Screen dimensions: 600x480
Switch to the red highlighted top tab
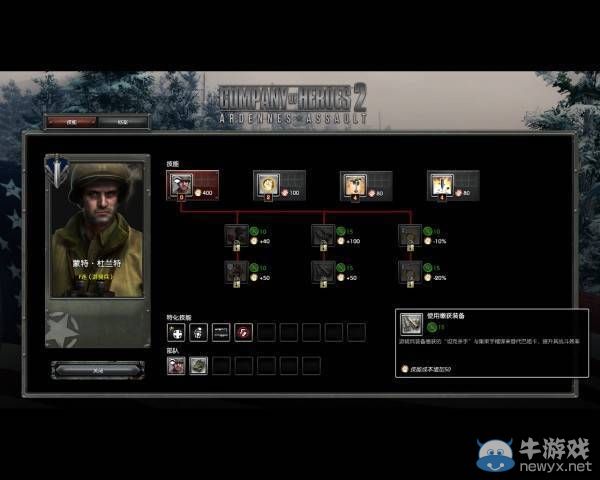[72, 122]
